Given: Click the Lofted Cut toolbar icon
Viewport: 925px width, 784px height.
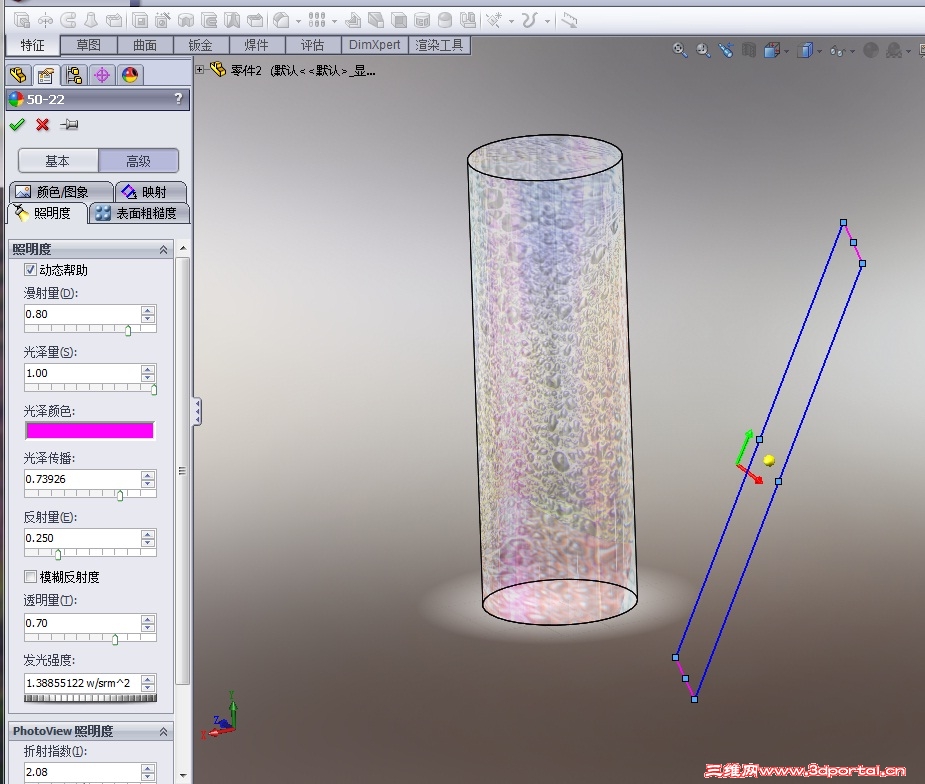Looking at the screenshot, I should (x=232, y=21).
